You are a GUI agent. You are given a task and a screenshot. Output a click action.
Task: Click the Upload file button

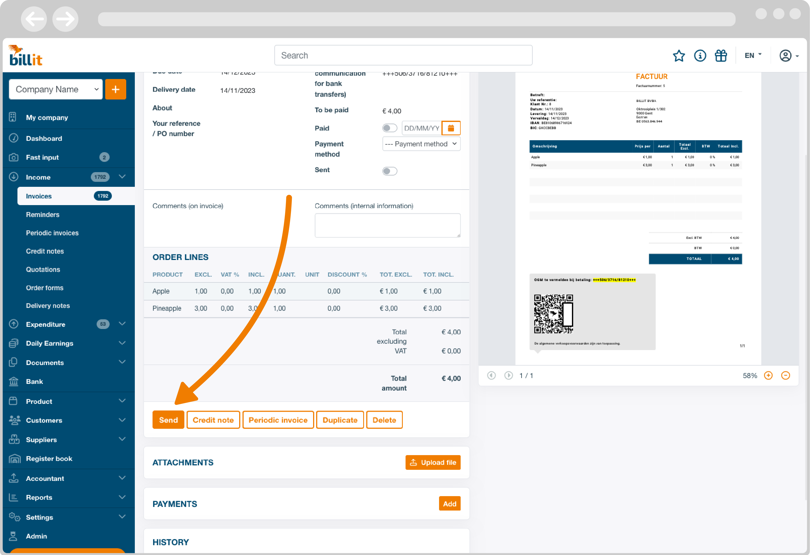coord(433,463)
